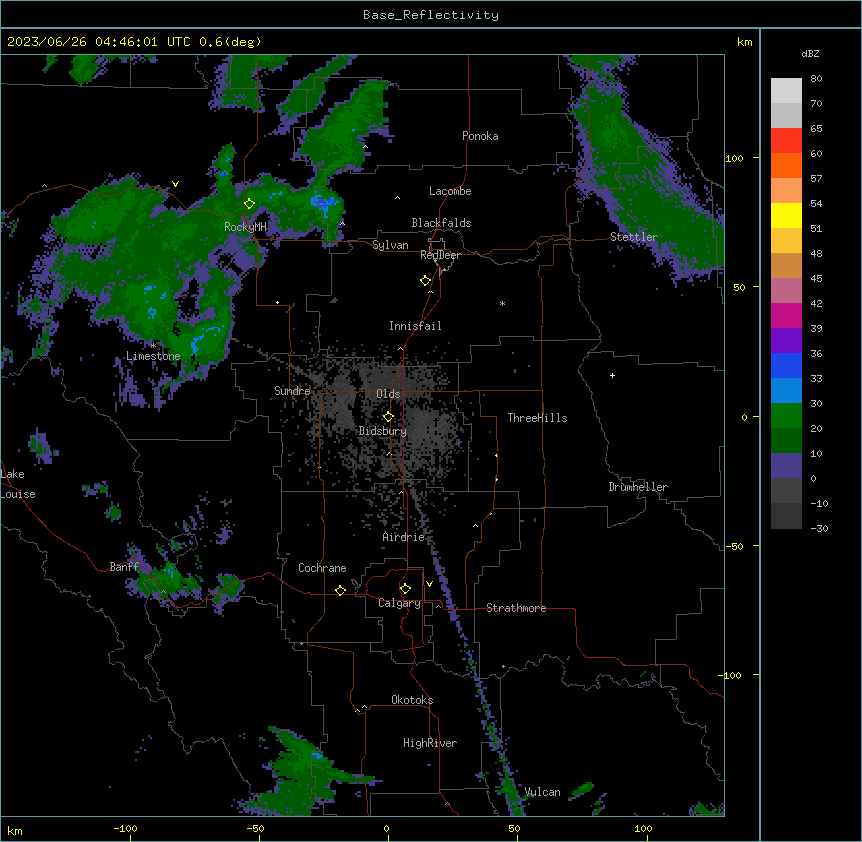
Task: Click the 100 tick label on right vertical axis
Action: (734, 158)
